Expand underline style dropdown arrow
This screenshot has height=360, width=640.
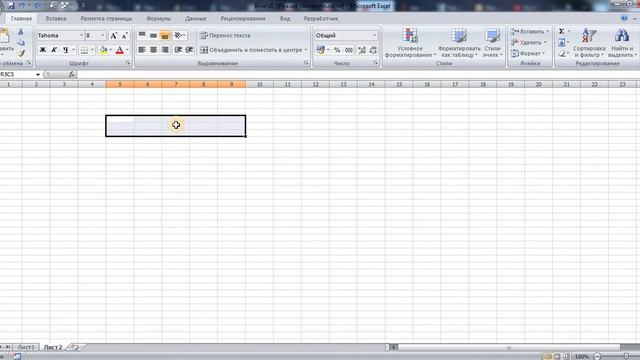click(73, 50)
